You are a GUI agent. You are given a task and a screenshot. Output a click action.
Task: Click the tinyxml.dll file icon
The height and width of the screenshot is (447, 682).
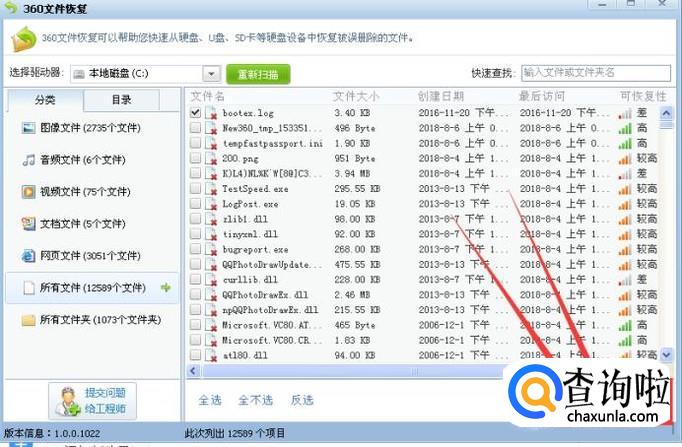211,234
